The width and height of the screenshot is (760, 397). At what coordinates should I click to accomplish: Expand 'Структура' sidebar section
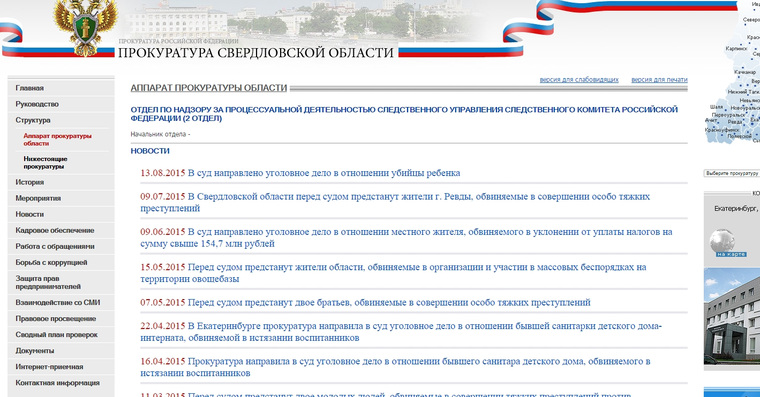point(33,120)
